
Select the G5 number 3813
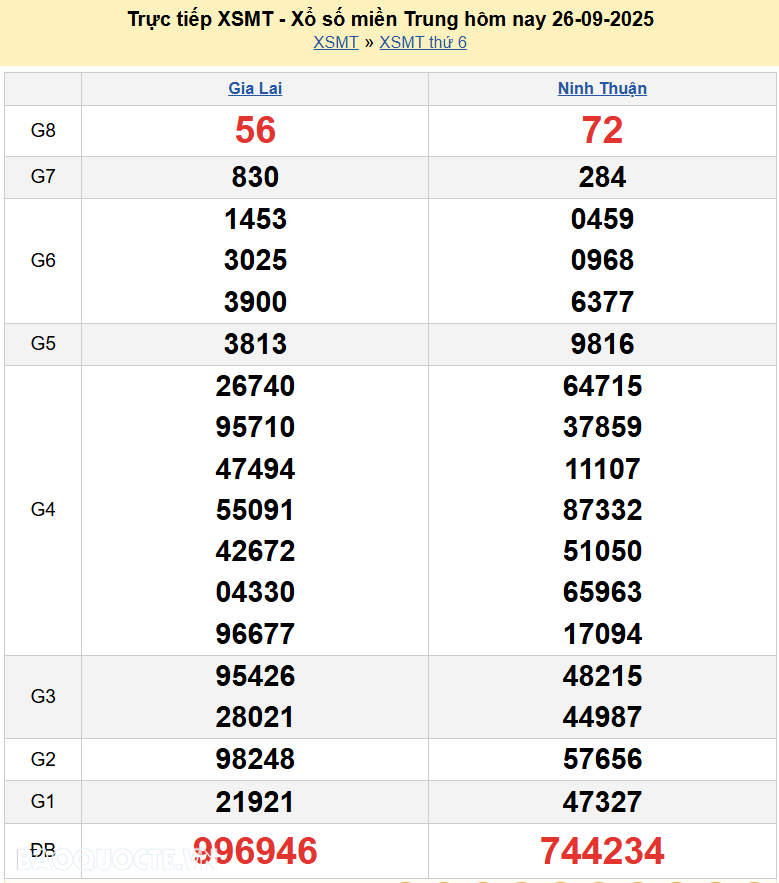point(255,344)
